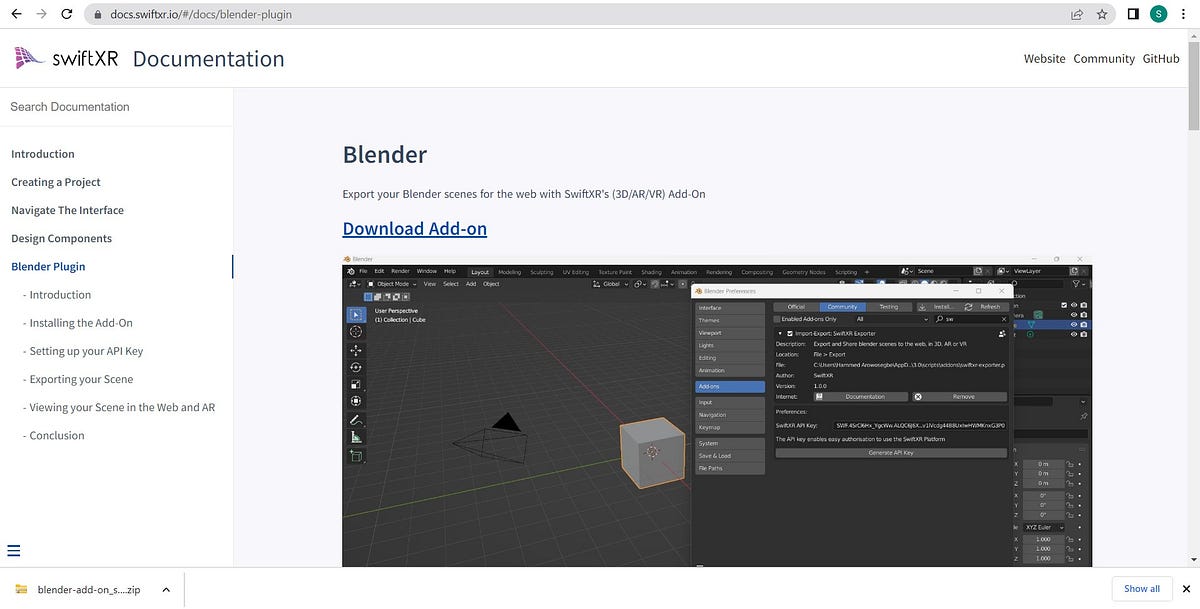Click the Google profile avatar icon
This screenshot has width=1200, height=609.
click(1158, 14)
